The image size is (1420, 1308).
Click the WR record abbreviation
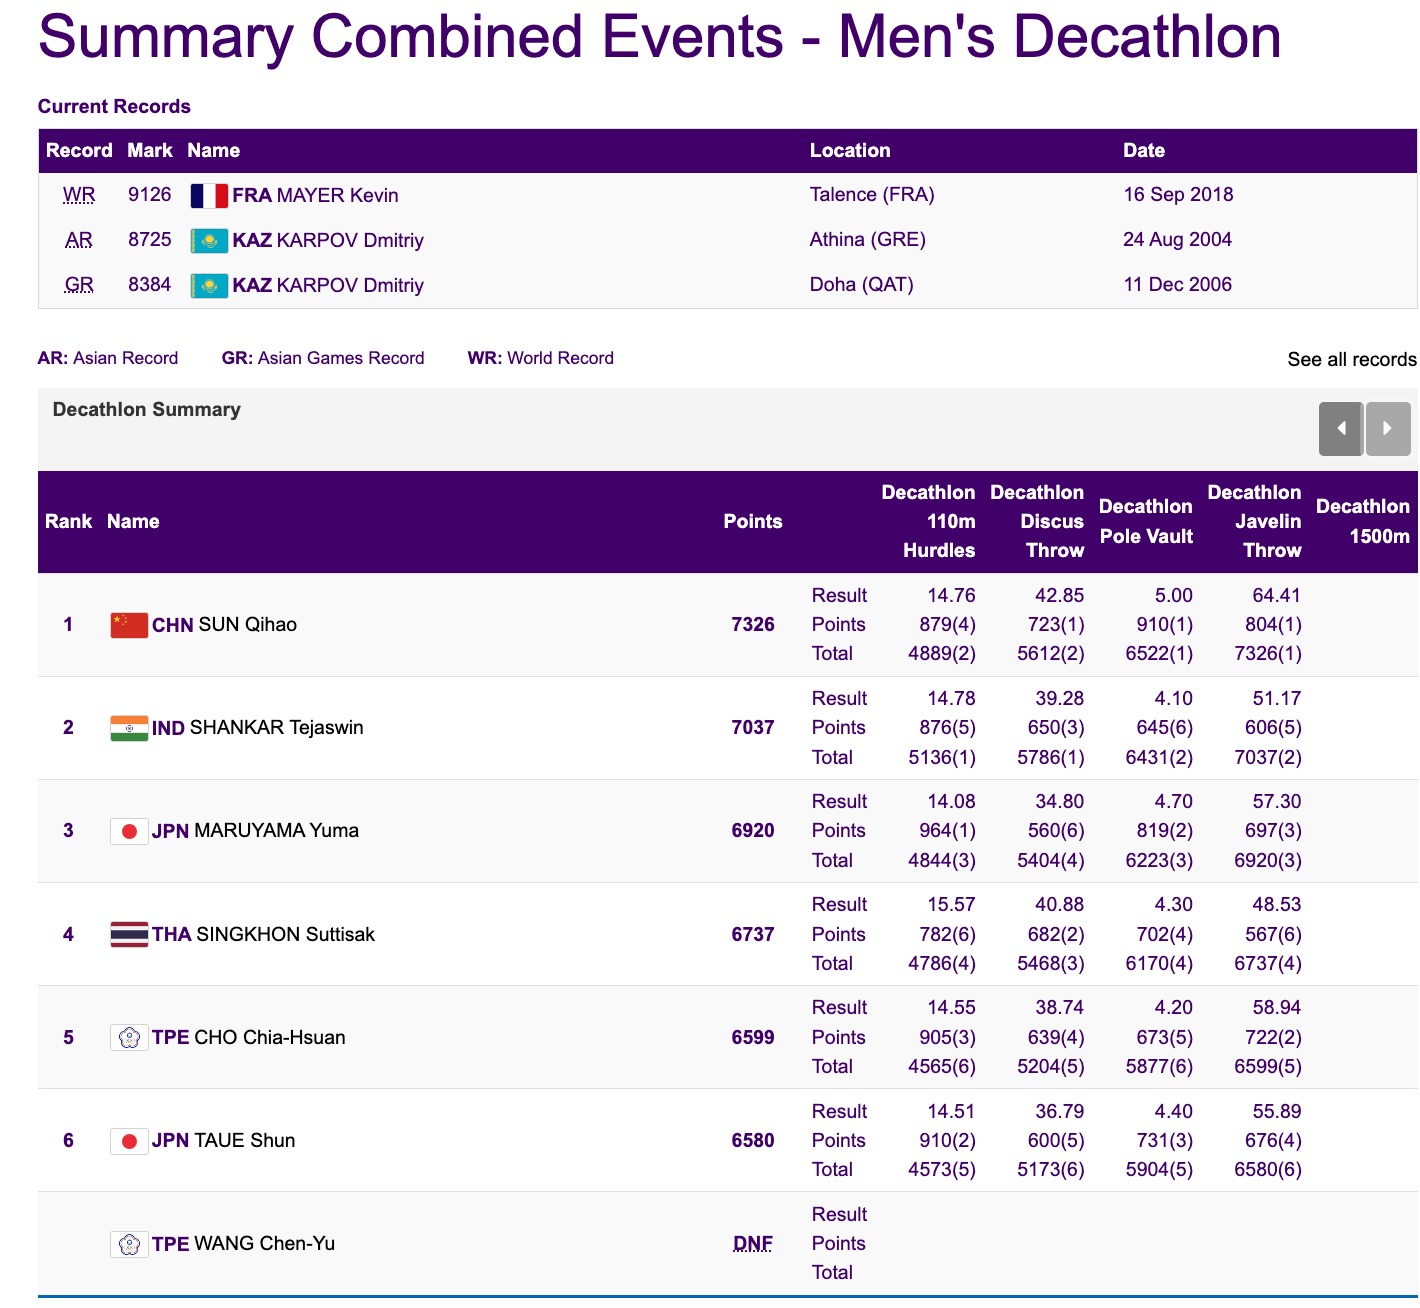[79, 195]
